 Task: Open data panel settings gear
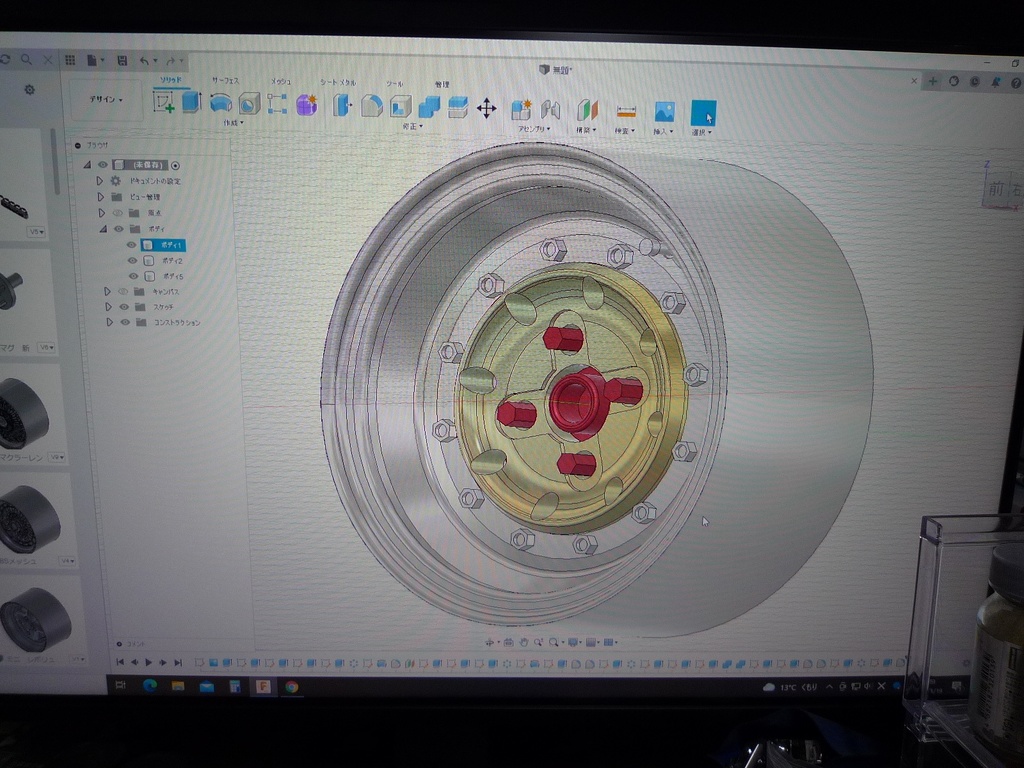(x=29, y=89)
